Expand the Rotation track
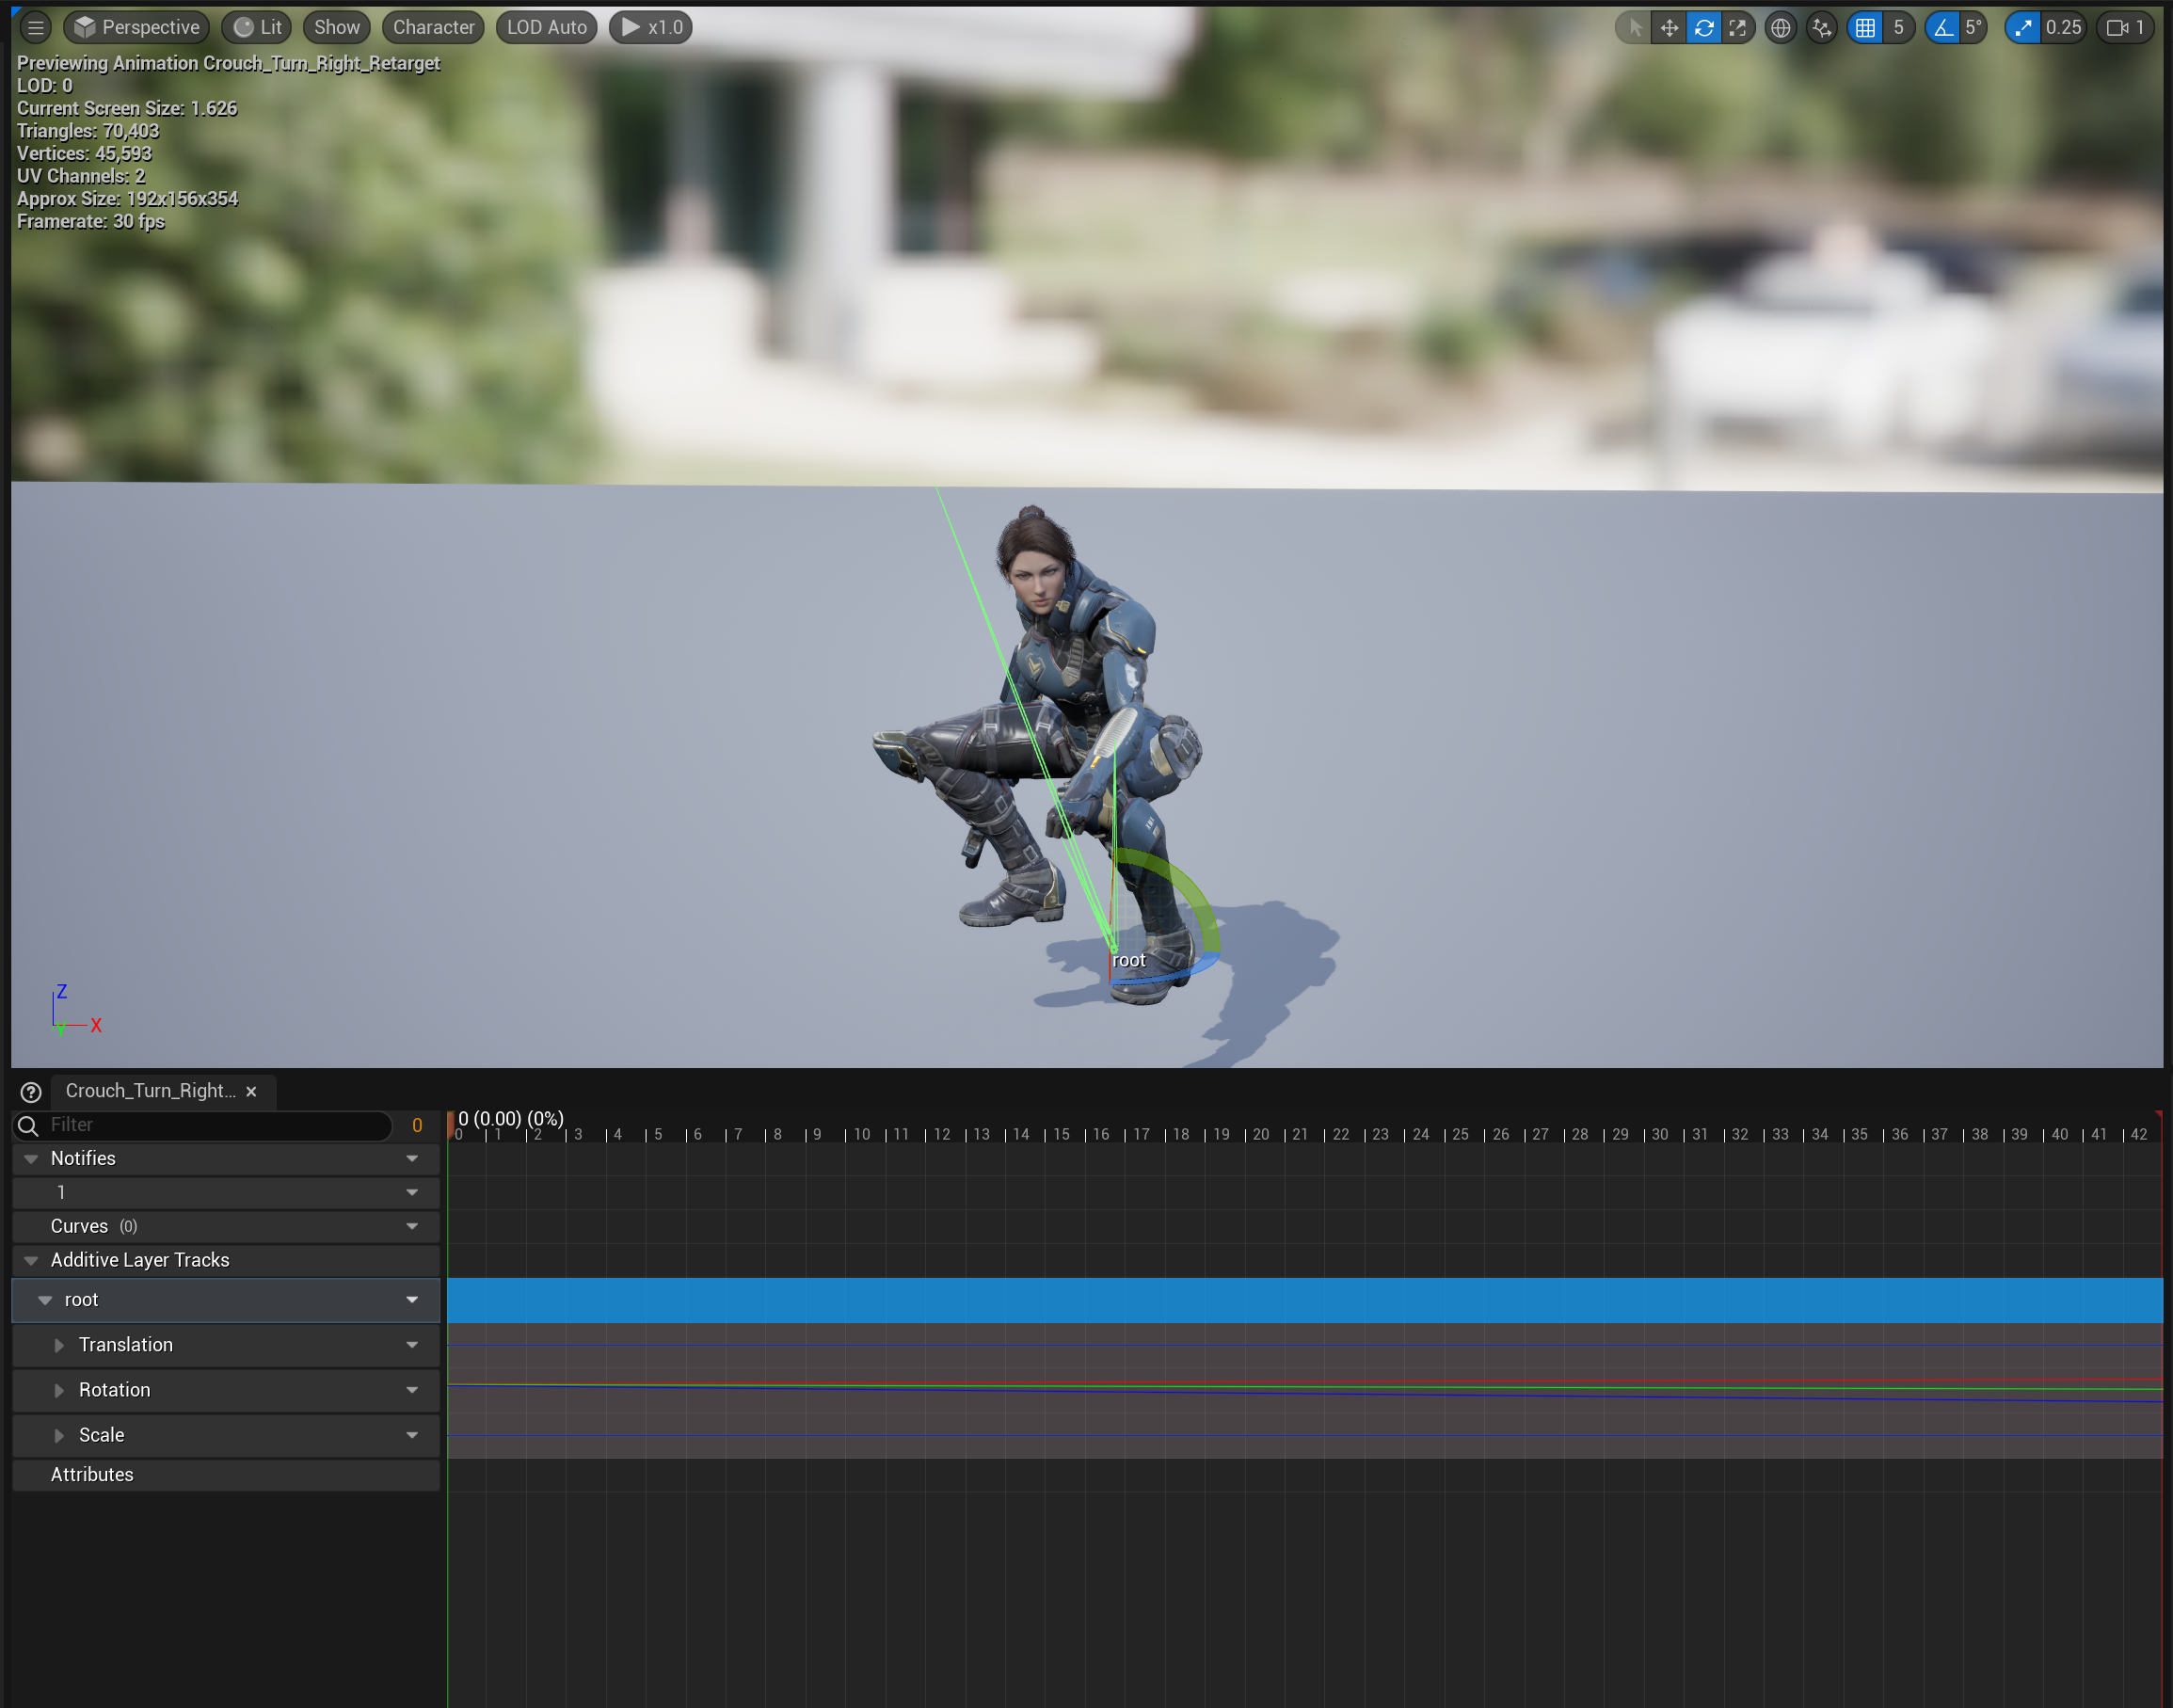The image size is (2173, 1708). (x=59, y=1390)
